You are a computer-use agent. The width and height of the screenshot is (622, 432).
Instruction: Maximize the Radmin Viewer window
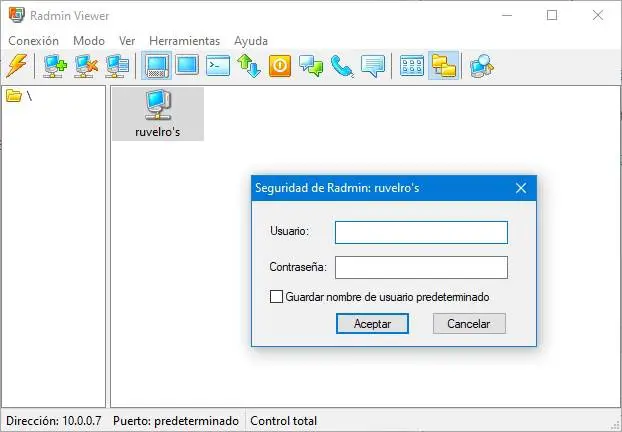[552, 15]
